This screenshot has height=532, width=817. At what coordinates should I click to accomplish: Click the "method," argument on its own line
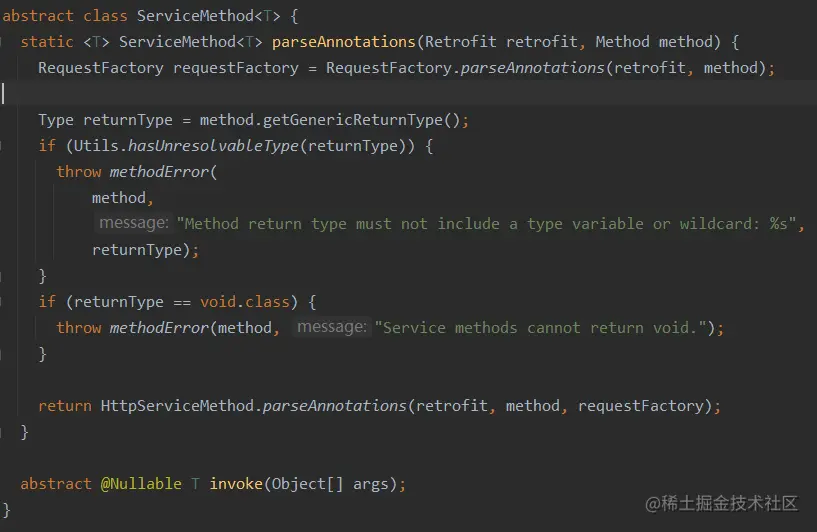pos(122,198)
